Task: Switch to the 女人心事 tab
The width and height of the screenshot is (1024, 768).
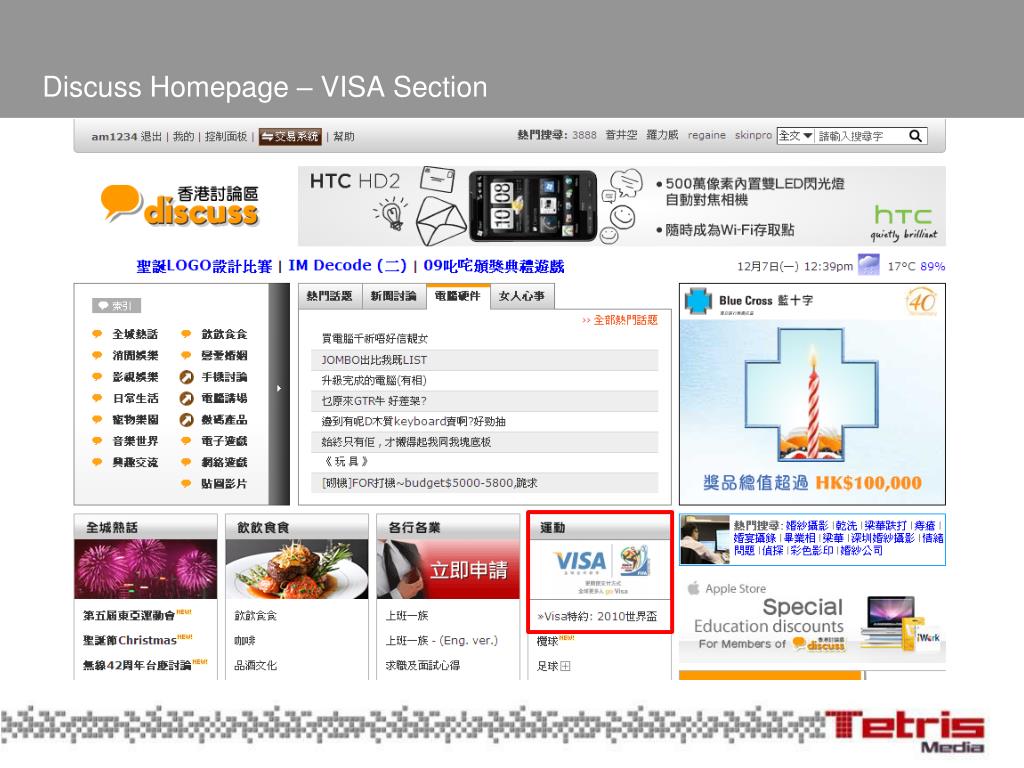Action: point(521,296)
